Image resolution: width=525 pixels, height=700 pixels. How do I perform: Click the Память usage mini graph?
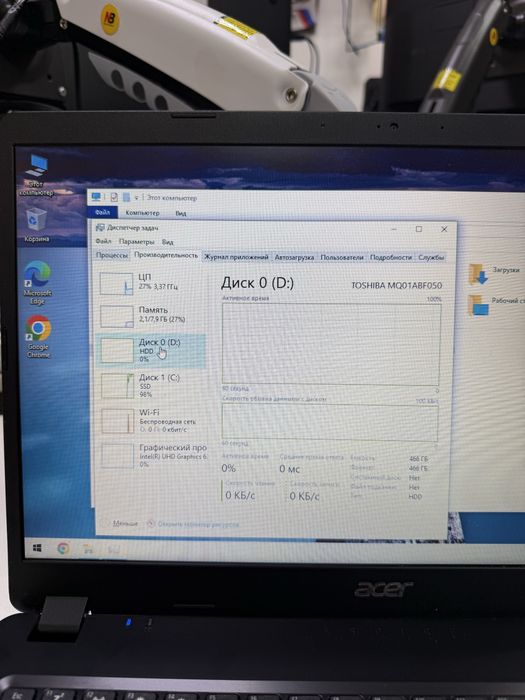(117, 316)
